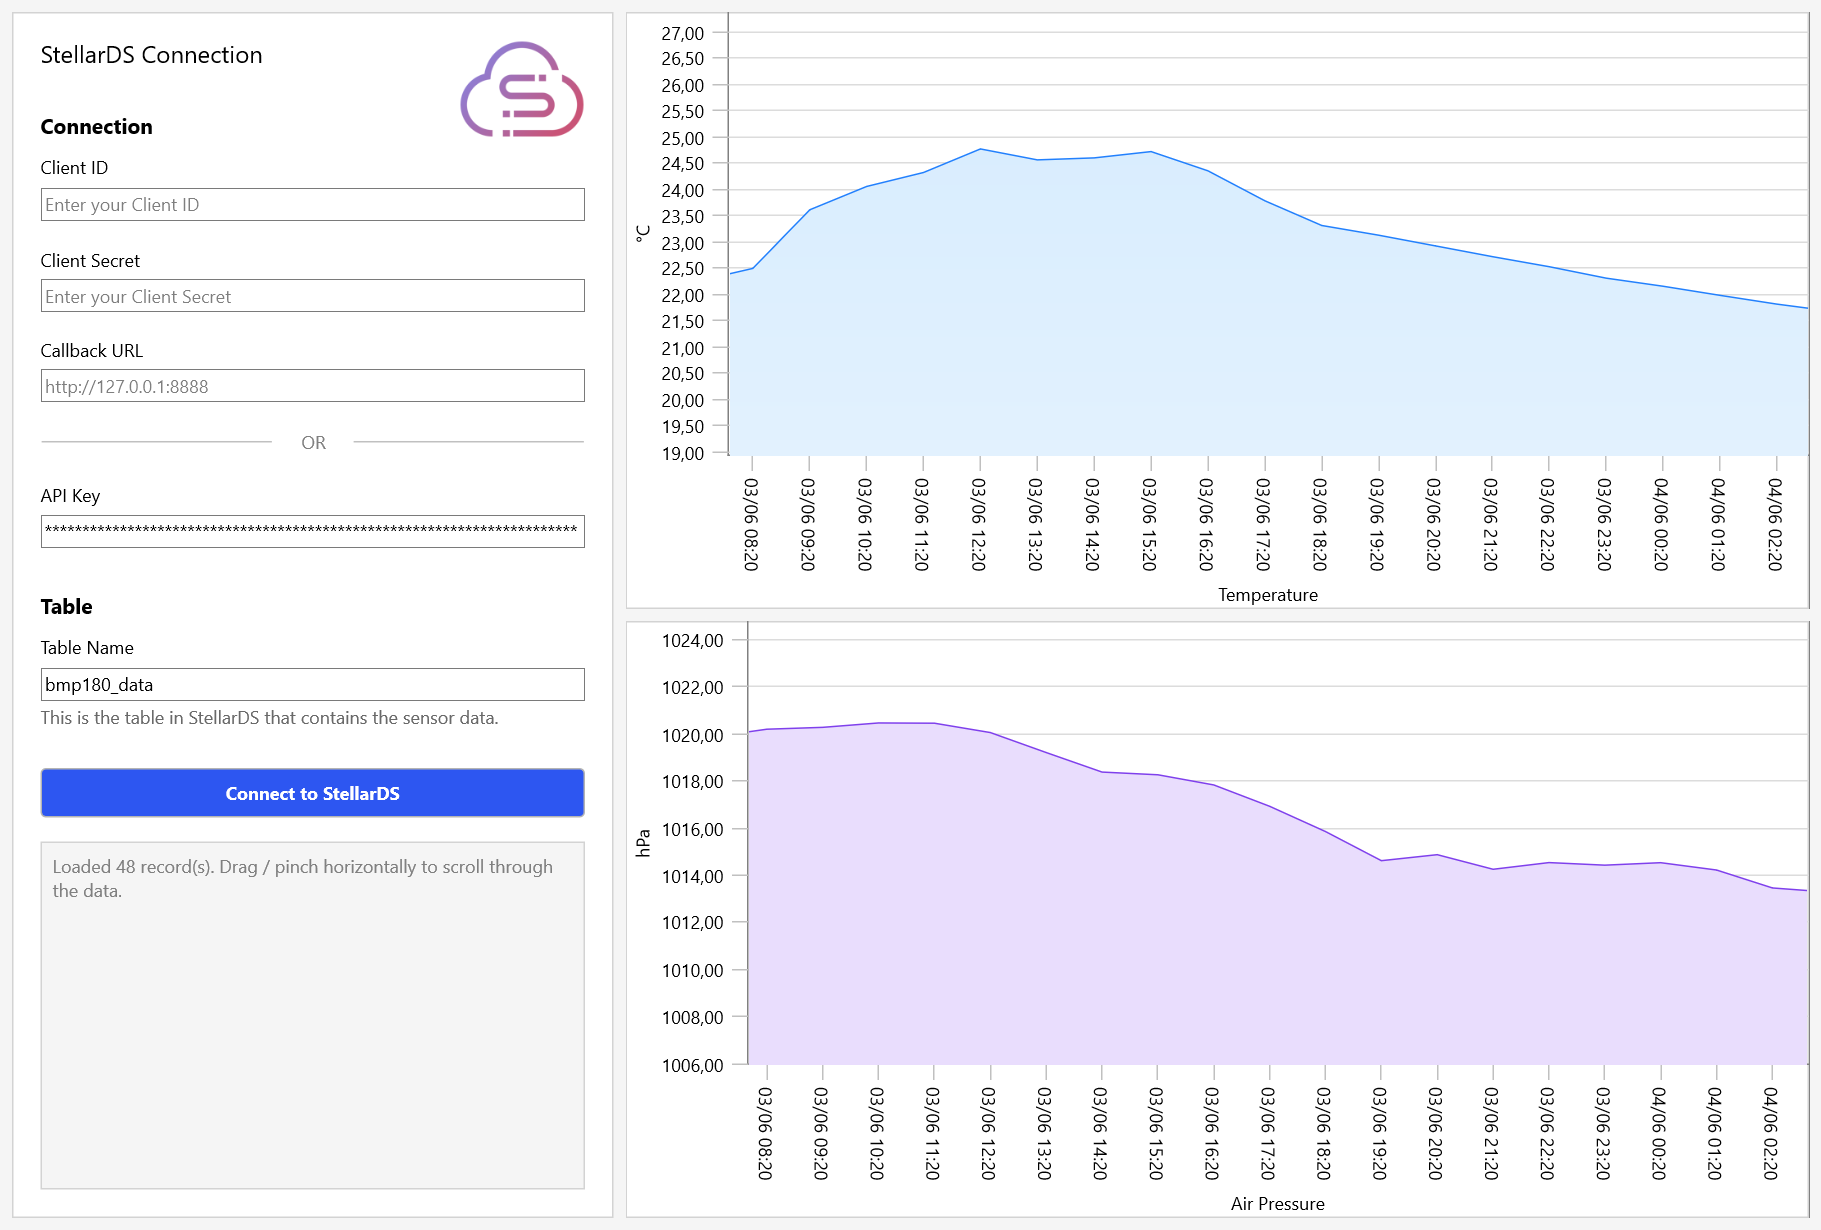1821x1230 pixels.
Task: Click the OR separator text
Action: [313, 442]
